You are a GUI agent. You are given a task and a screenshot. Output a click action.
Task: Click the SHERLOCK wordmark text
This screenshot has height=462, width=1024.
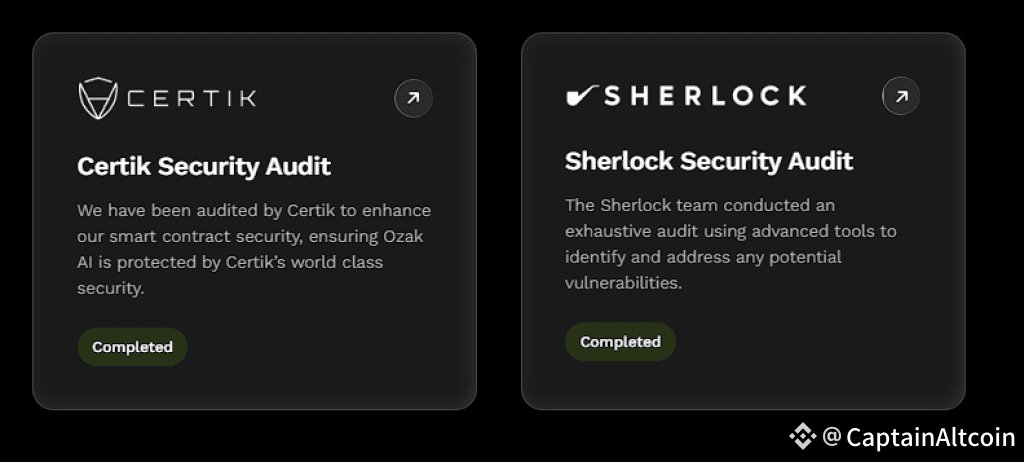(705, 96)
